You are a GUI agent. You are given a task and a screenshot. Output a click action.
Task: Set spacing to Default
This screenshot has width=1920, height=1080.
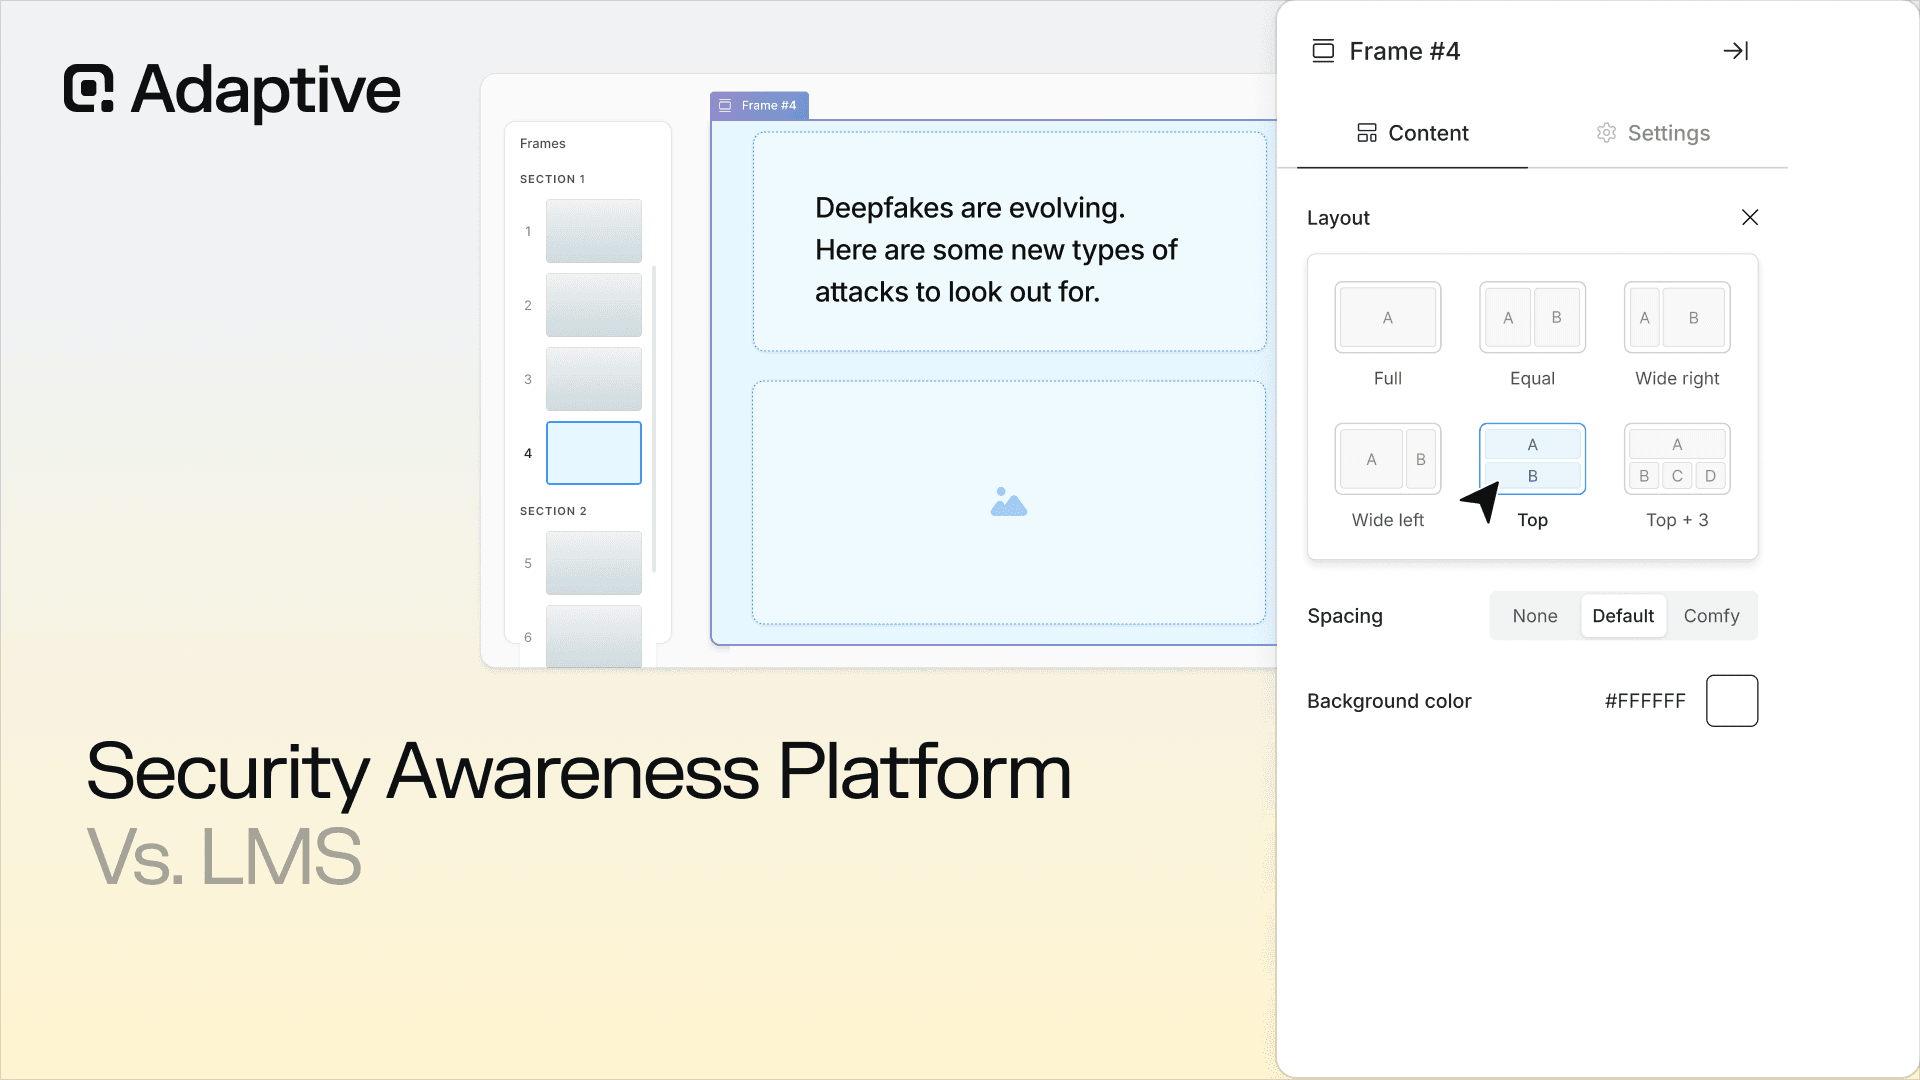[x=1623, y=616]
